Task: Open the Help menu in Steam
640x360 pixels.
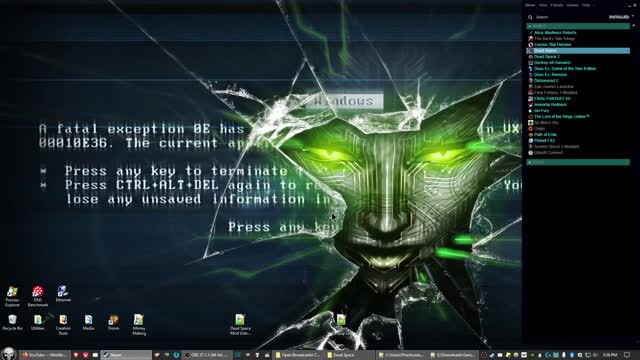Action: (x=586, y=5)
